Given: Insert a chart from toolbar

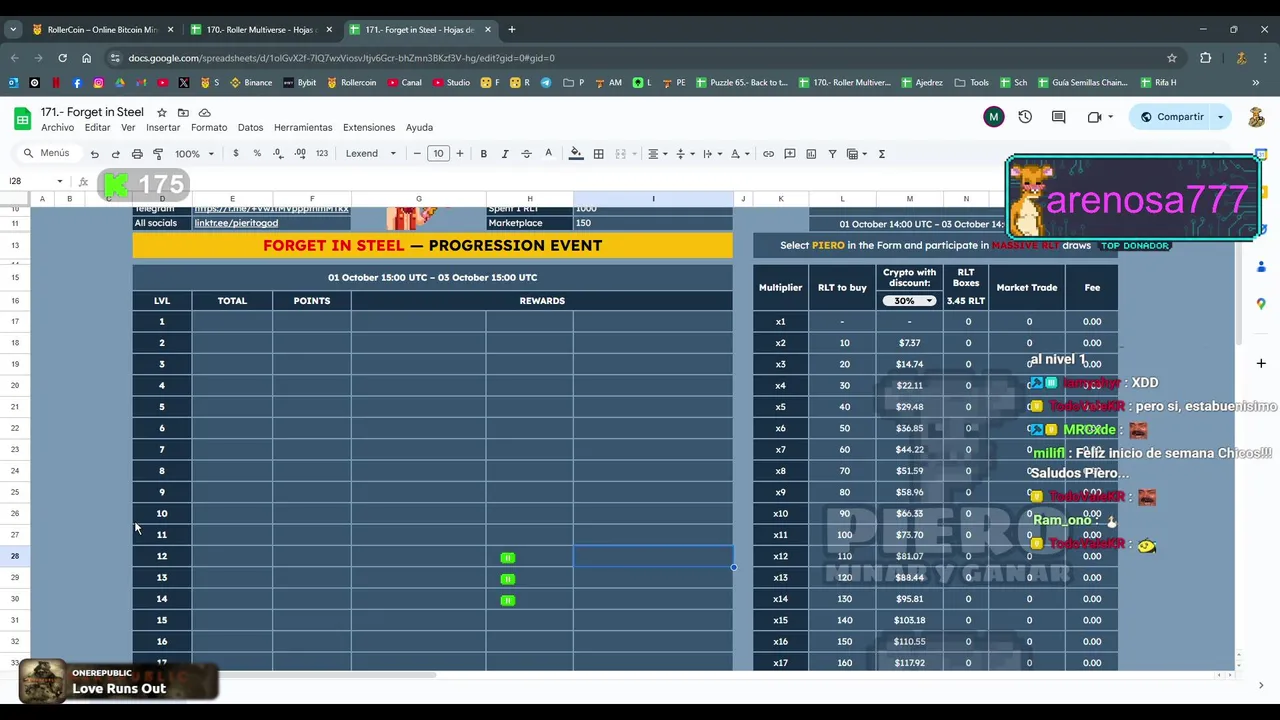Looking at the screenshot, I should 811,154.
